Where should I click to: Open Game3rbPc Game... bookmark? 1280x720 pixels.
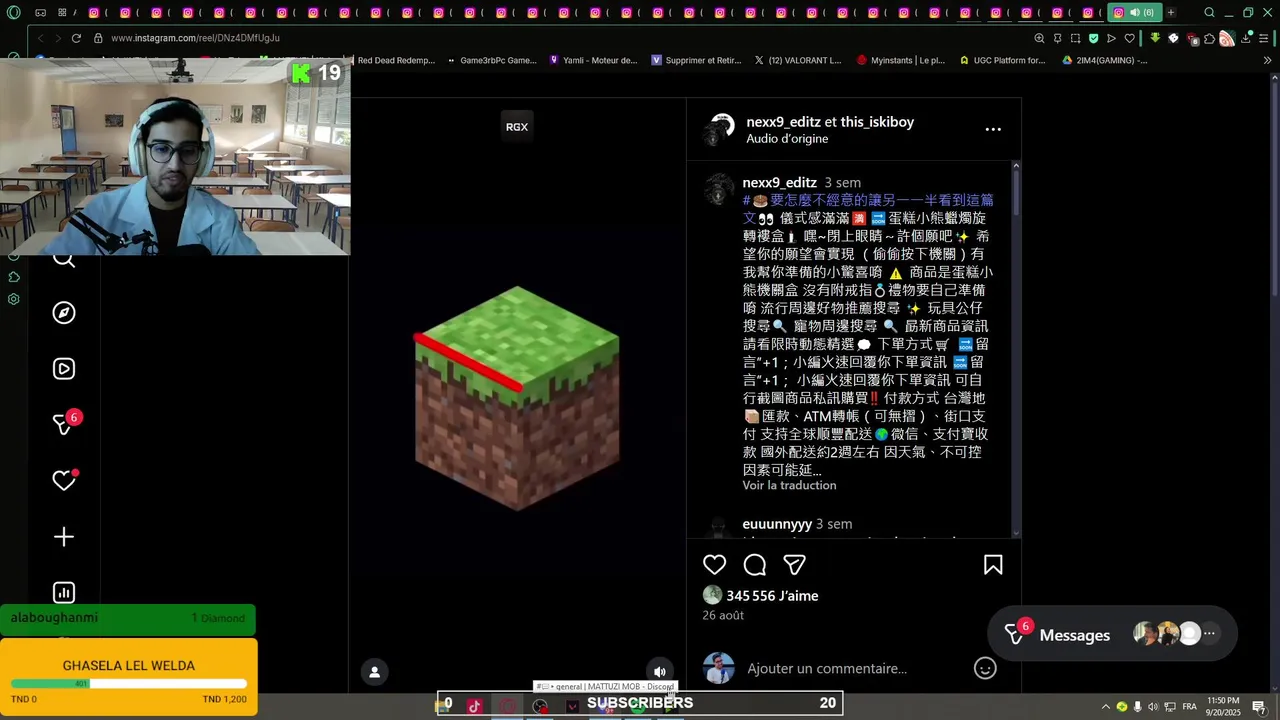coord(491,60)
